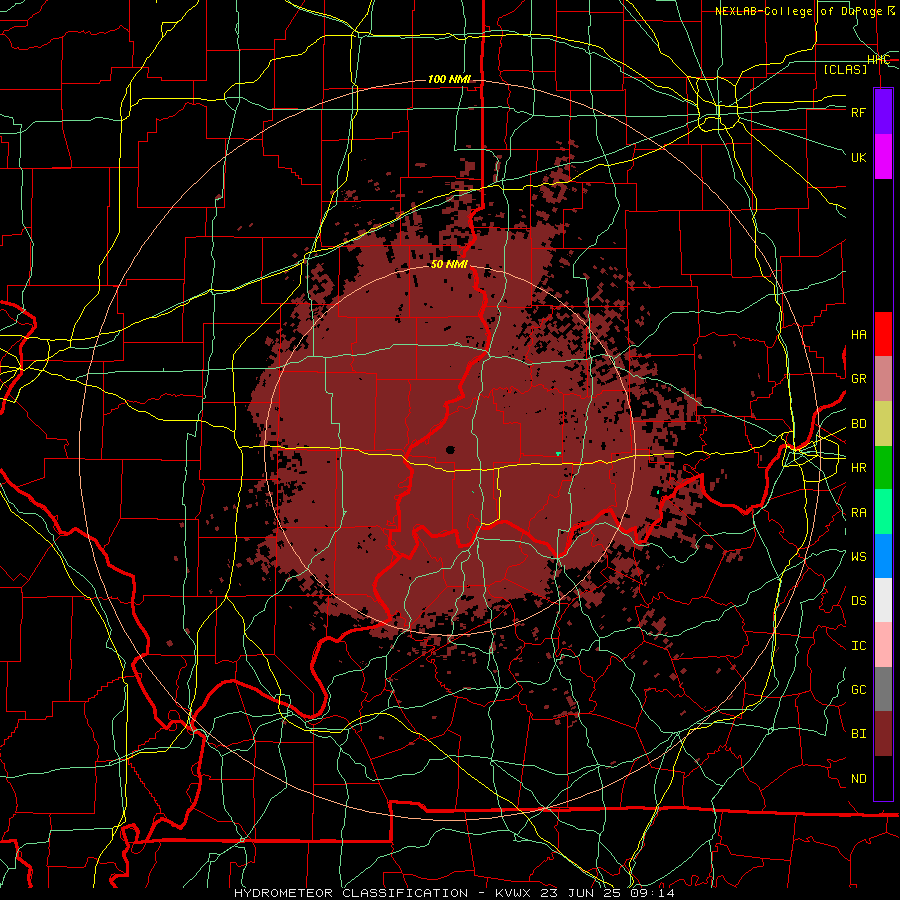Click the UK legend label
The height and width of the screenshot is (900, 900).
[858, 157]
